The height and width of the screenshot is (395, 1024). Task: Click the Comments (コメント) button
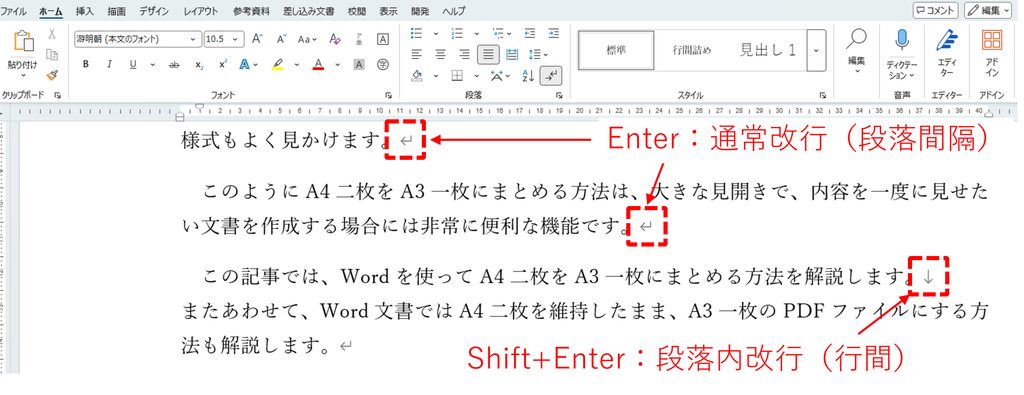[935, 10]
